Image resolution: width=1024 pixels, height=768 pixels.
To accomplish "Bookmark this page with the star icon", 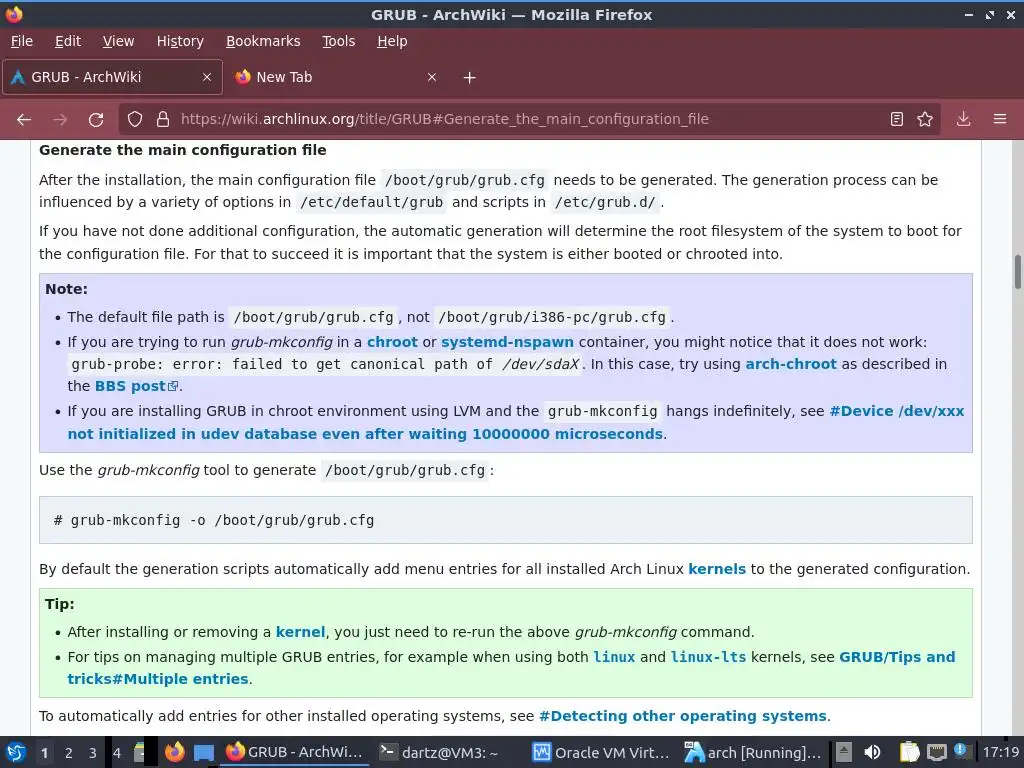I will point(925,119).
